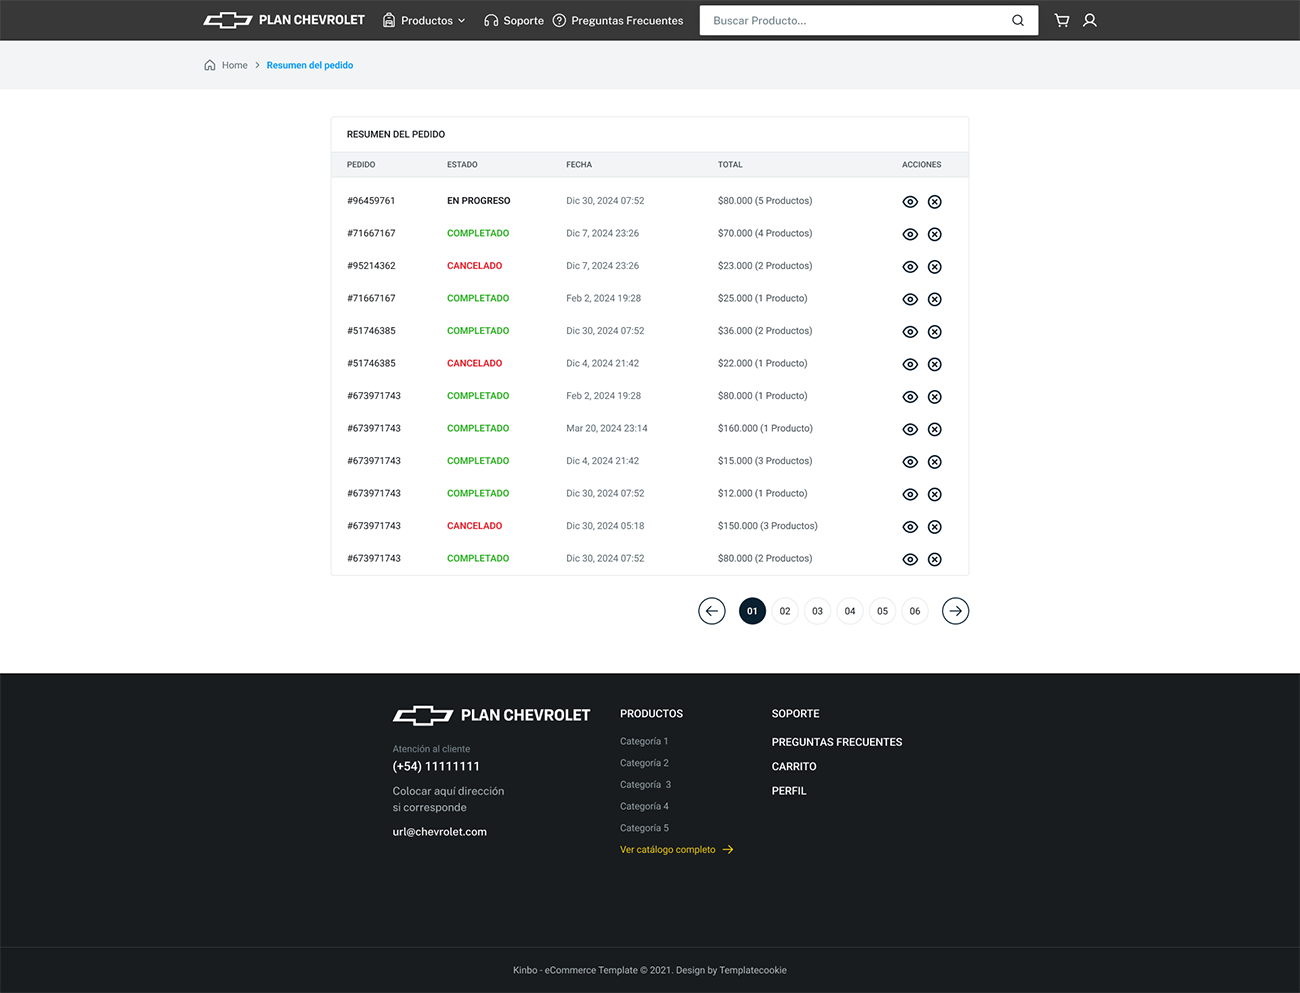The image size is (1300, 993).
Task: Expand the Productos dropdown menu
Action: pyautogui.click(x=425, y=20)
